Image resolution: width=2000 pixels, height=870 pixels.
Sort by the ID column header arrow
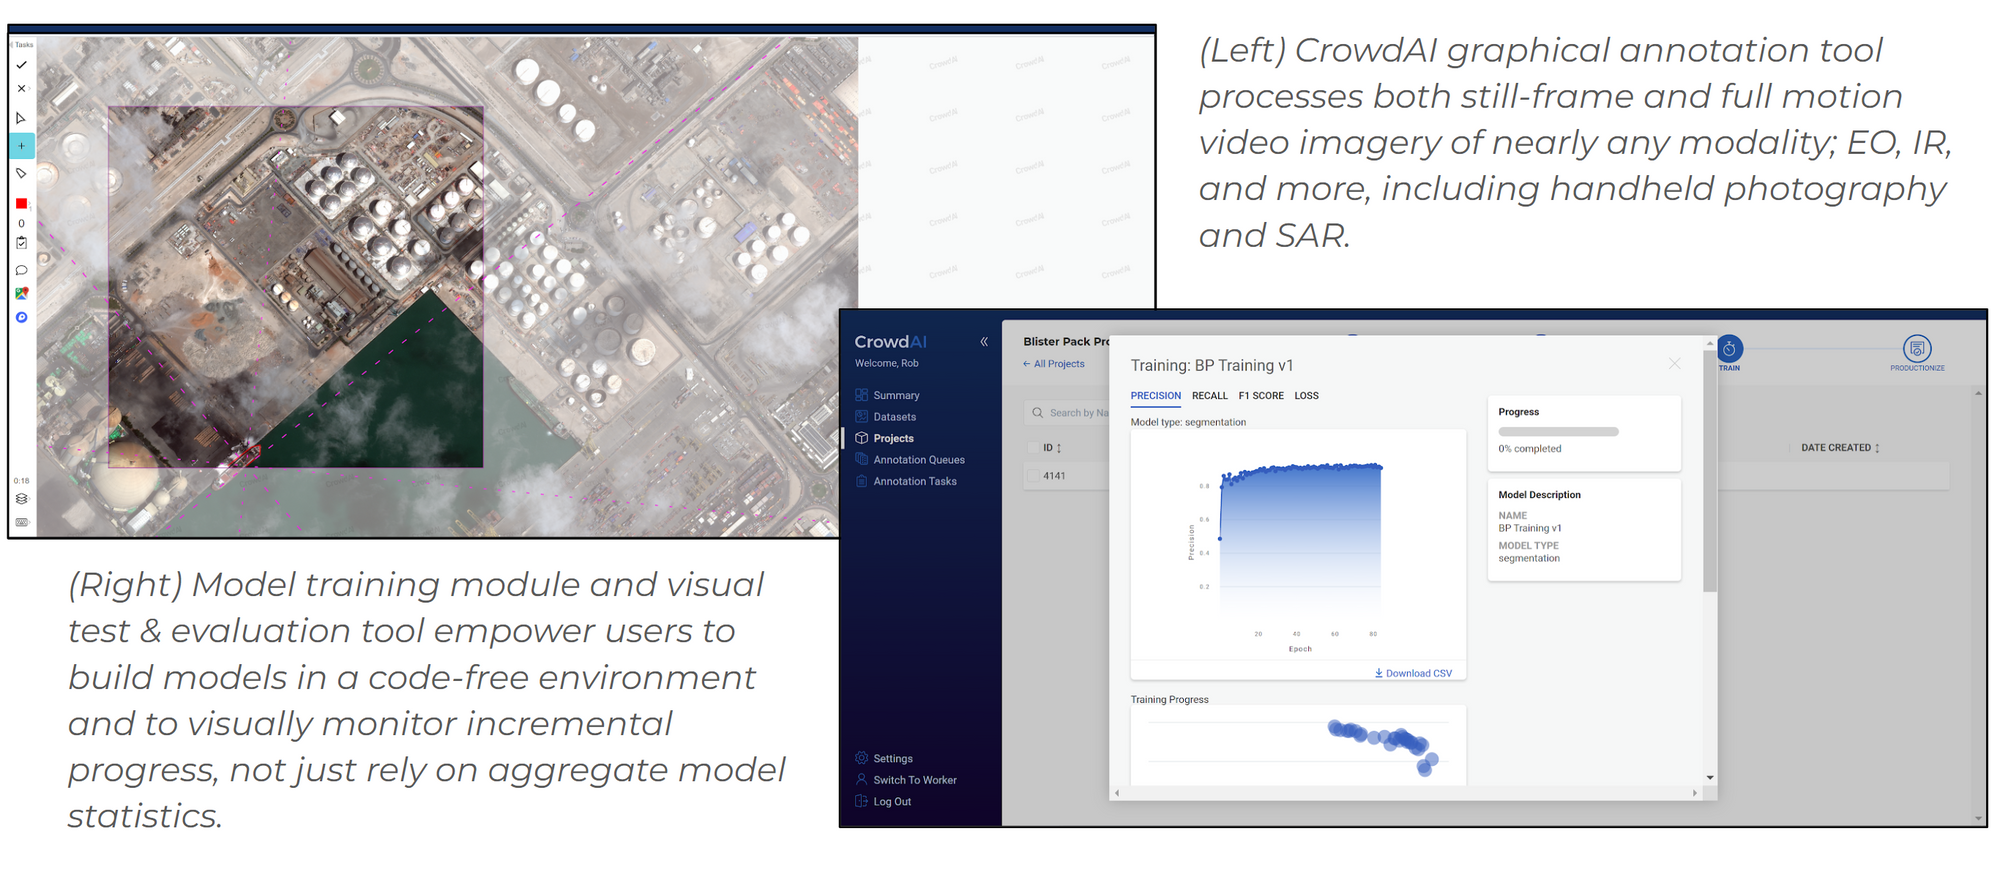pyautogui.click(x=1059, y=448)
